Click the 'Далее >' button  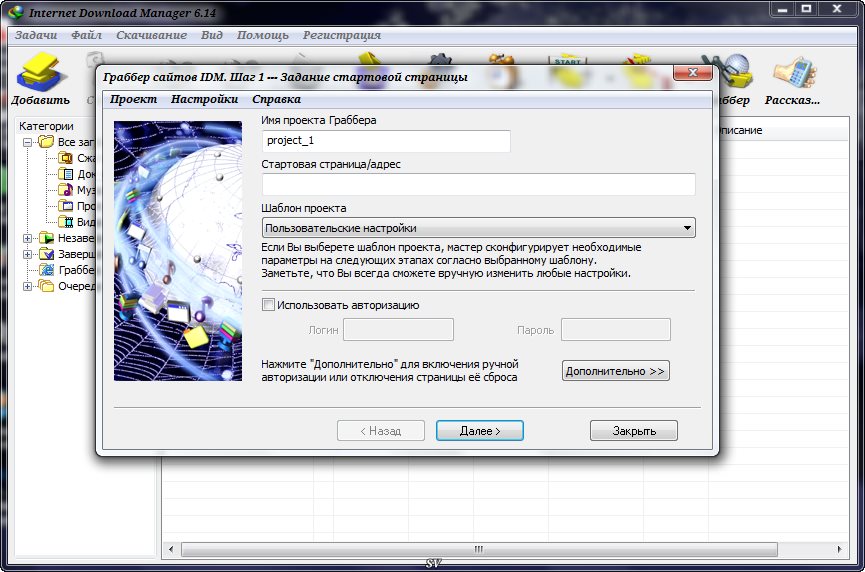point(479,431)
